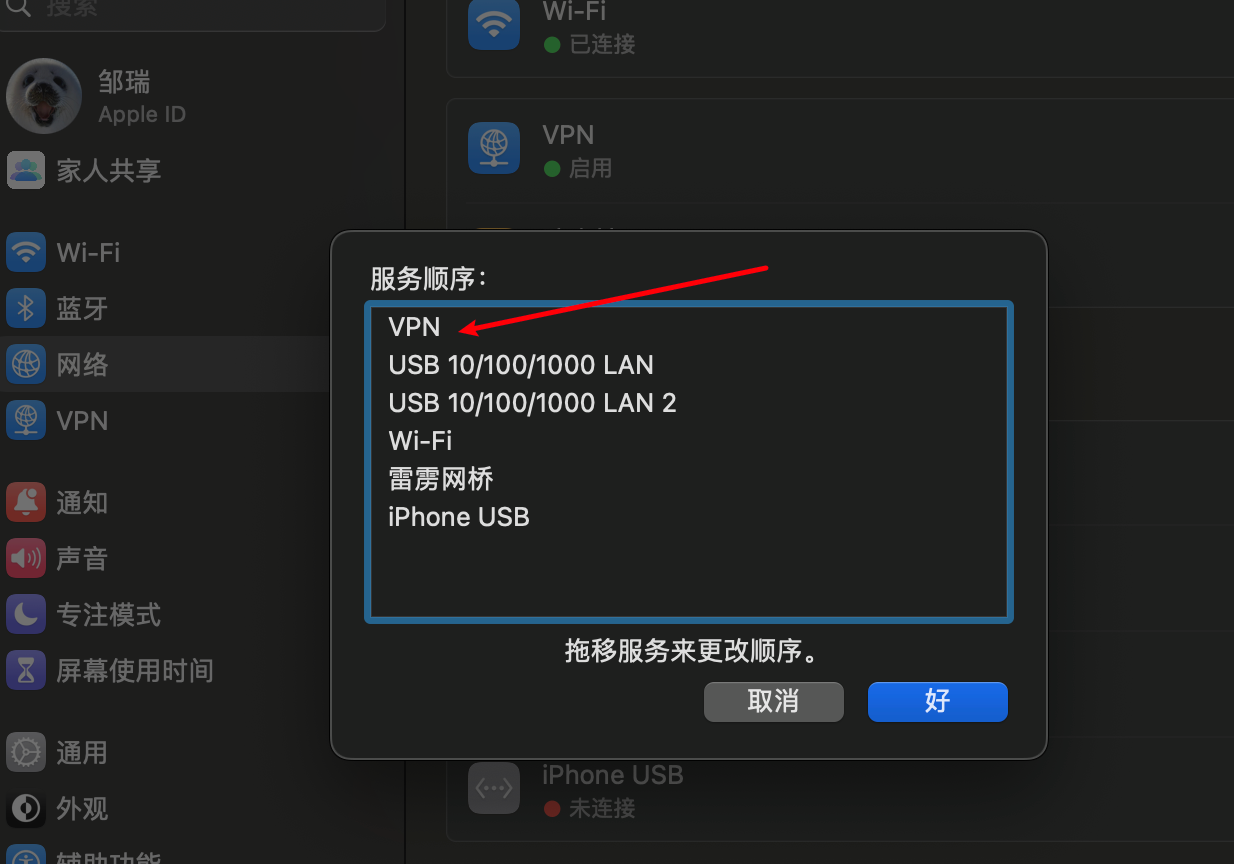Click the Apple ID profile avatar
The image size is (1234, 864).
[44, 96]
